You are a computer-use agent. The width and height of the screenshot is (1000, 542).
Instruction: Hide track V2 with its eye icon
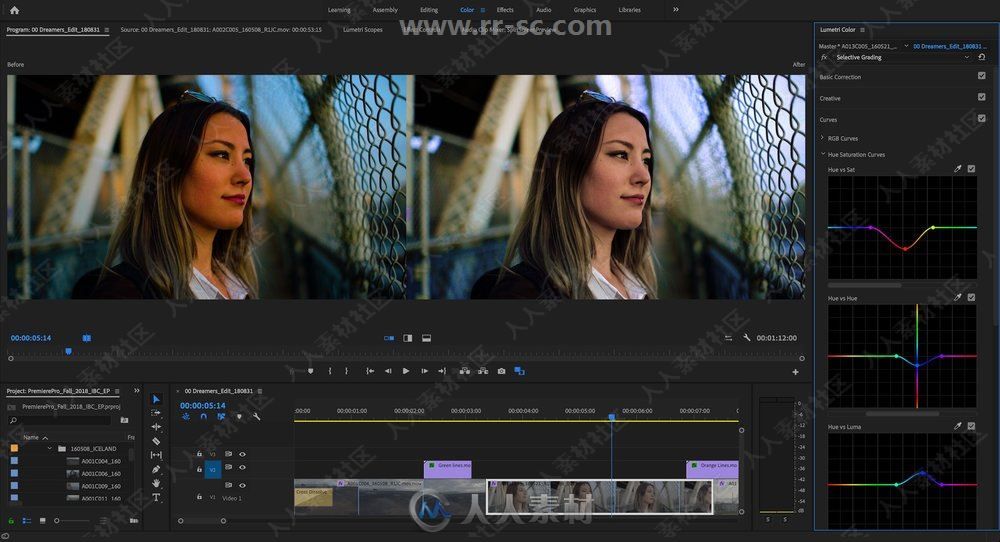tap(242, 467)
